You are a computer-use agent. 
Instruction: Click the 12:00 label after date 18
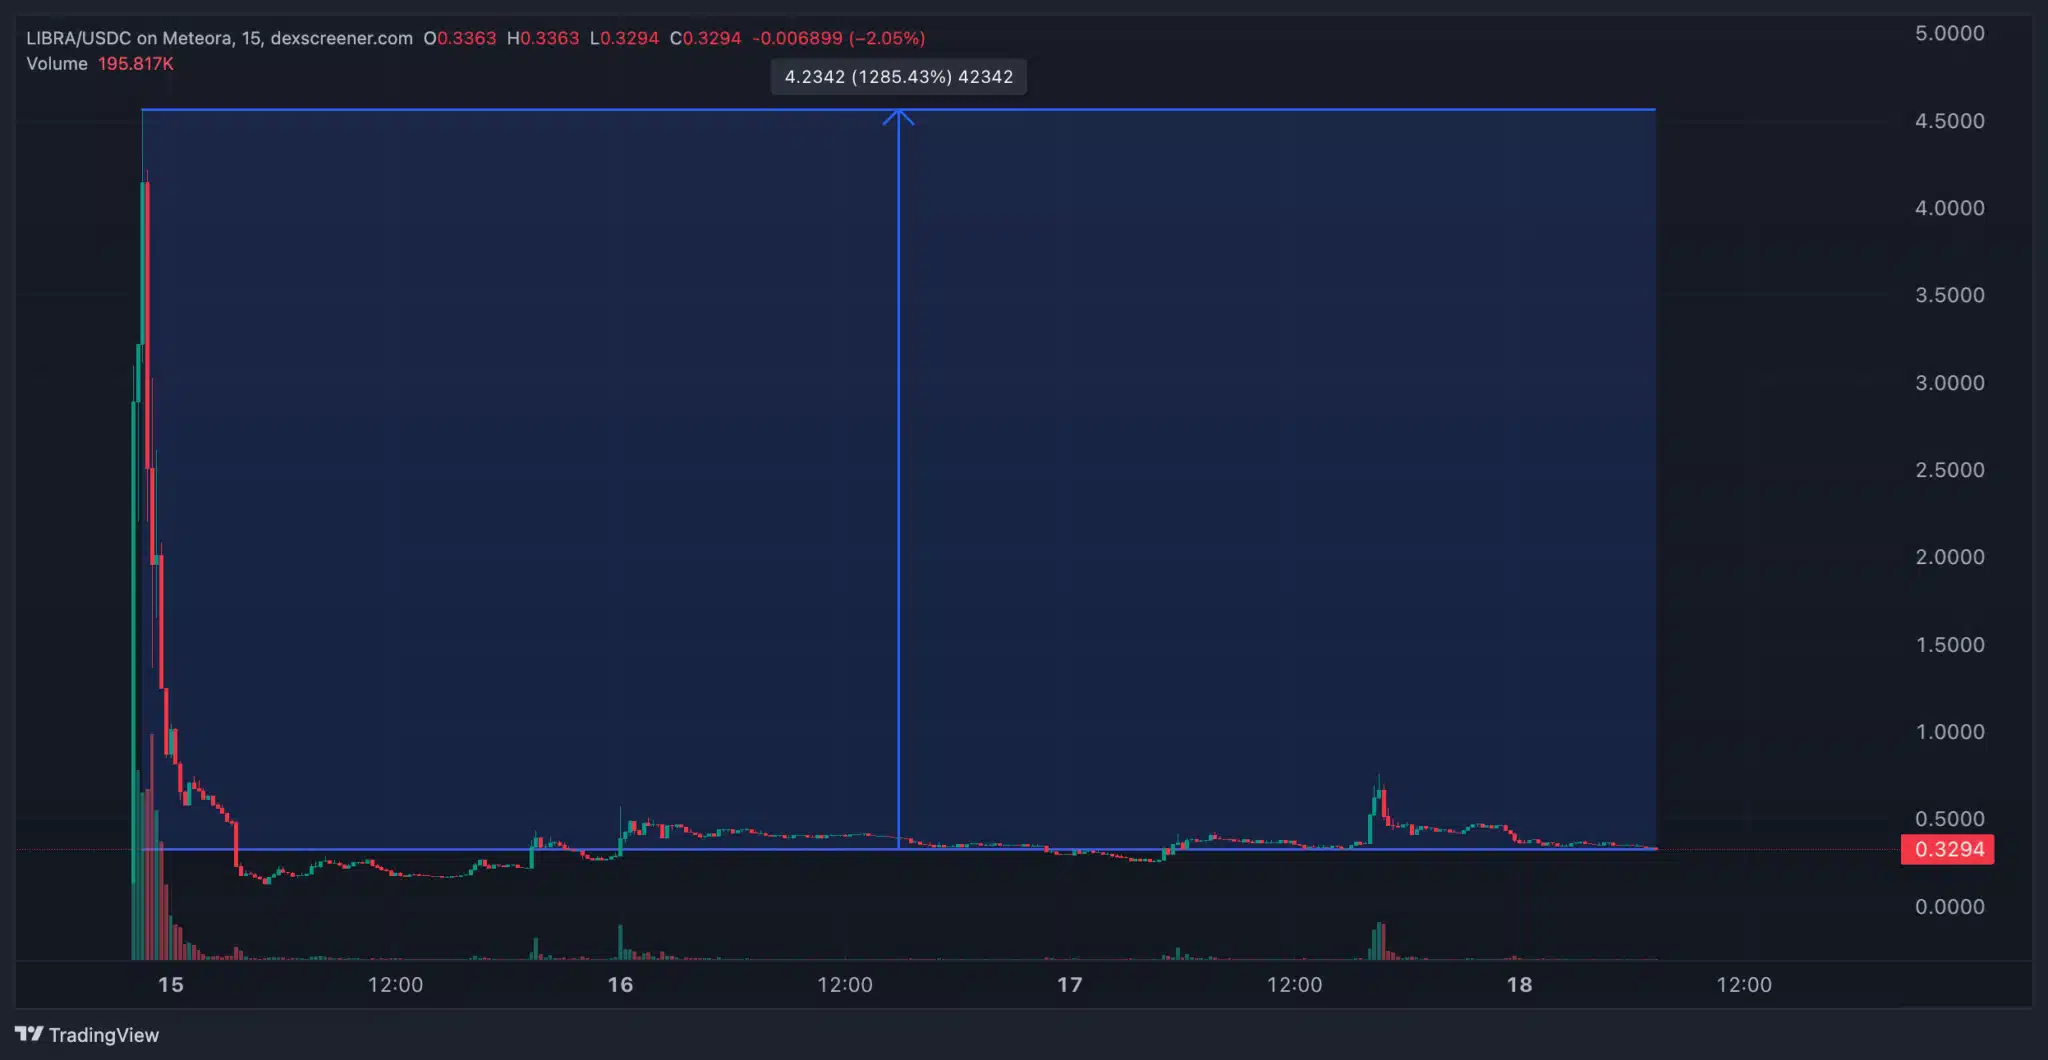1744,985
